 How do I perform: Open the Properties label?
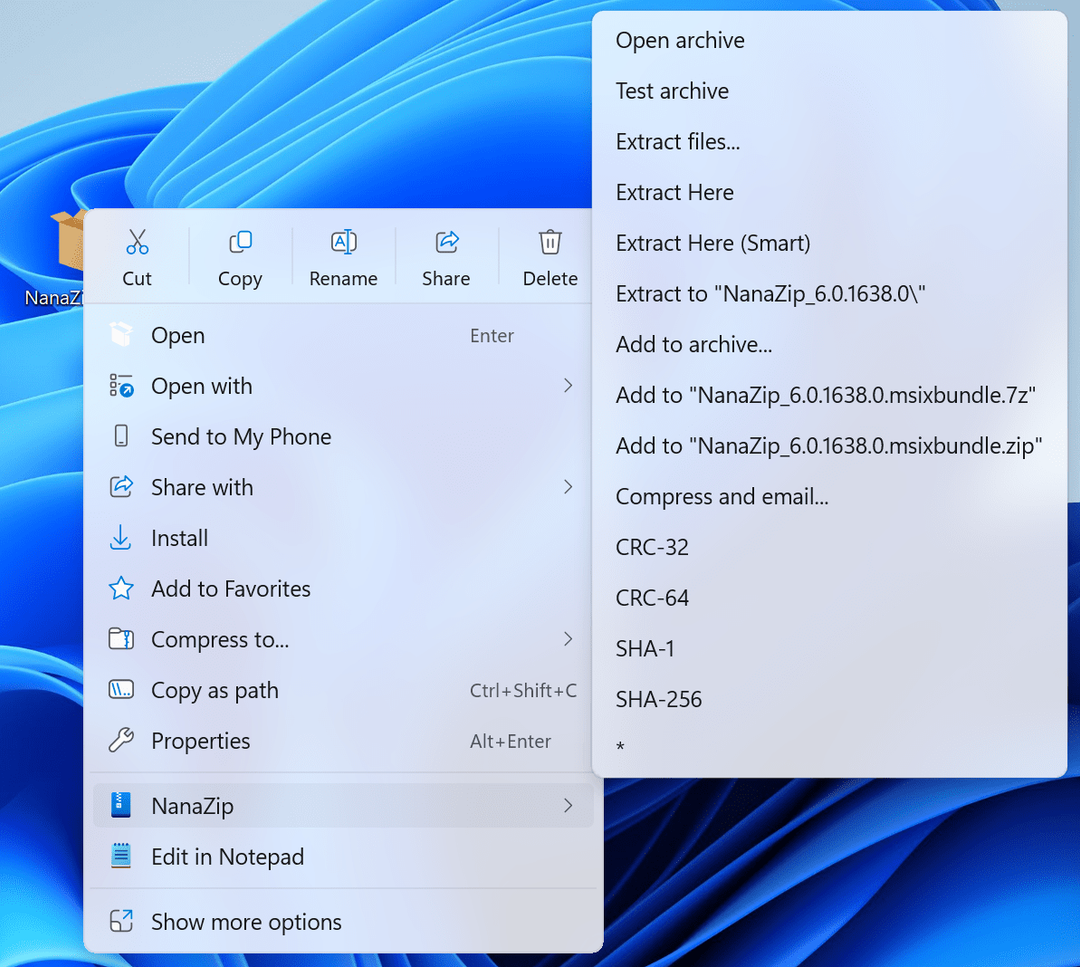[200, 741]
